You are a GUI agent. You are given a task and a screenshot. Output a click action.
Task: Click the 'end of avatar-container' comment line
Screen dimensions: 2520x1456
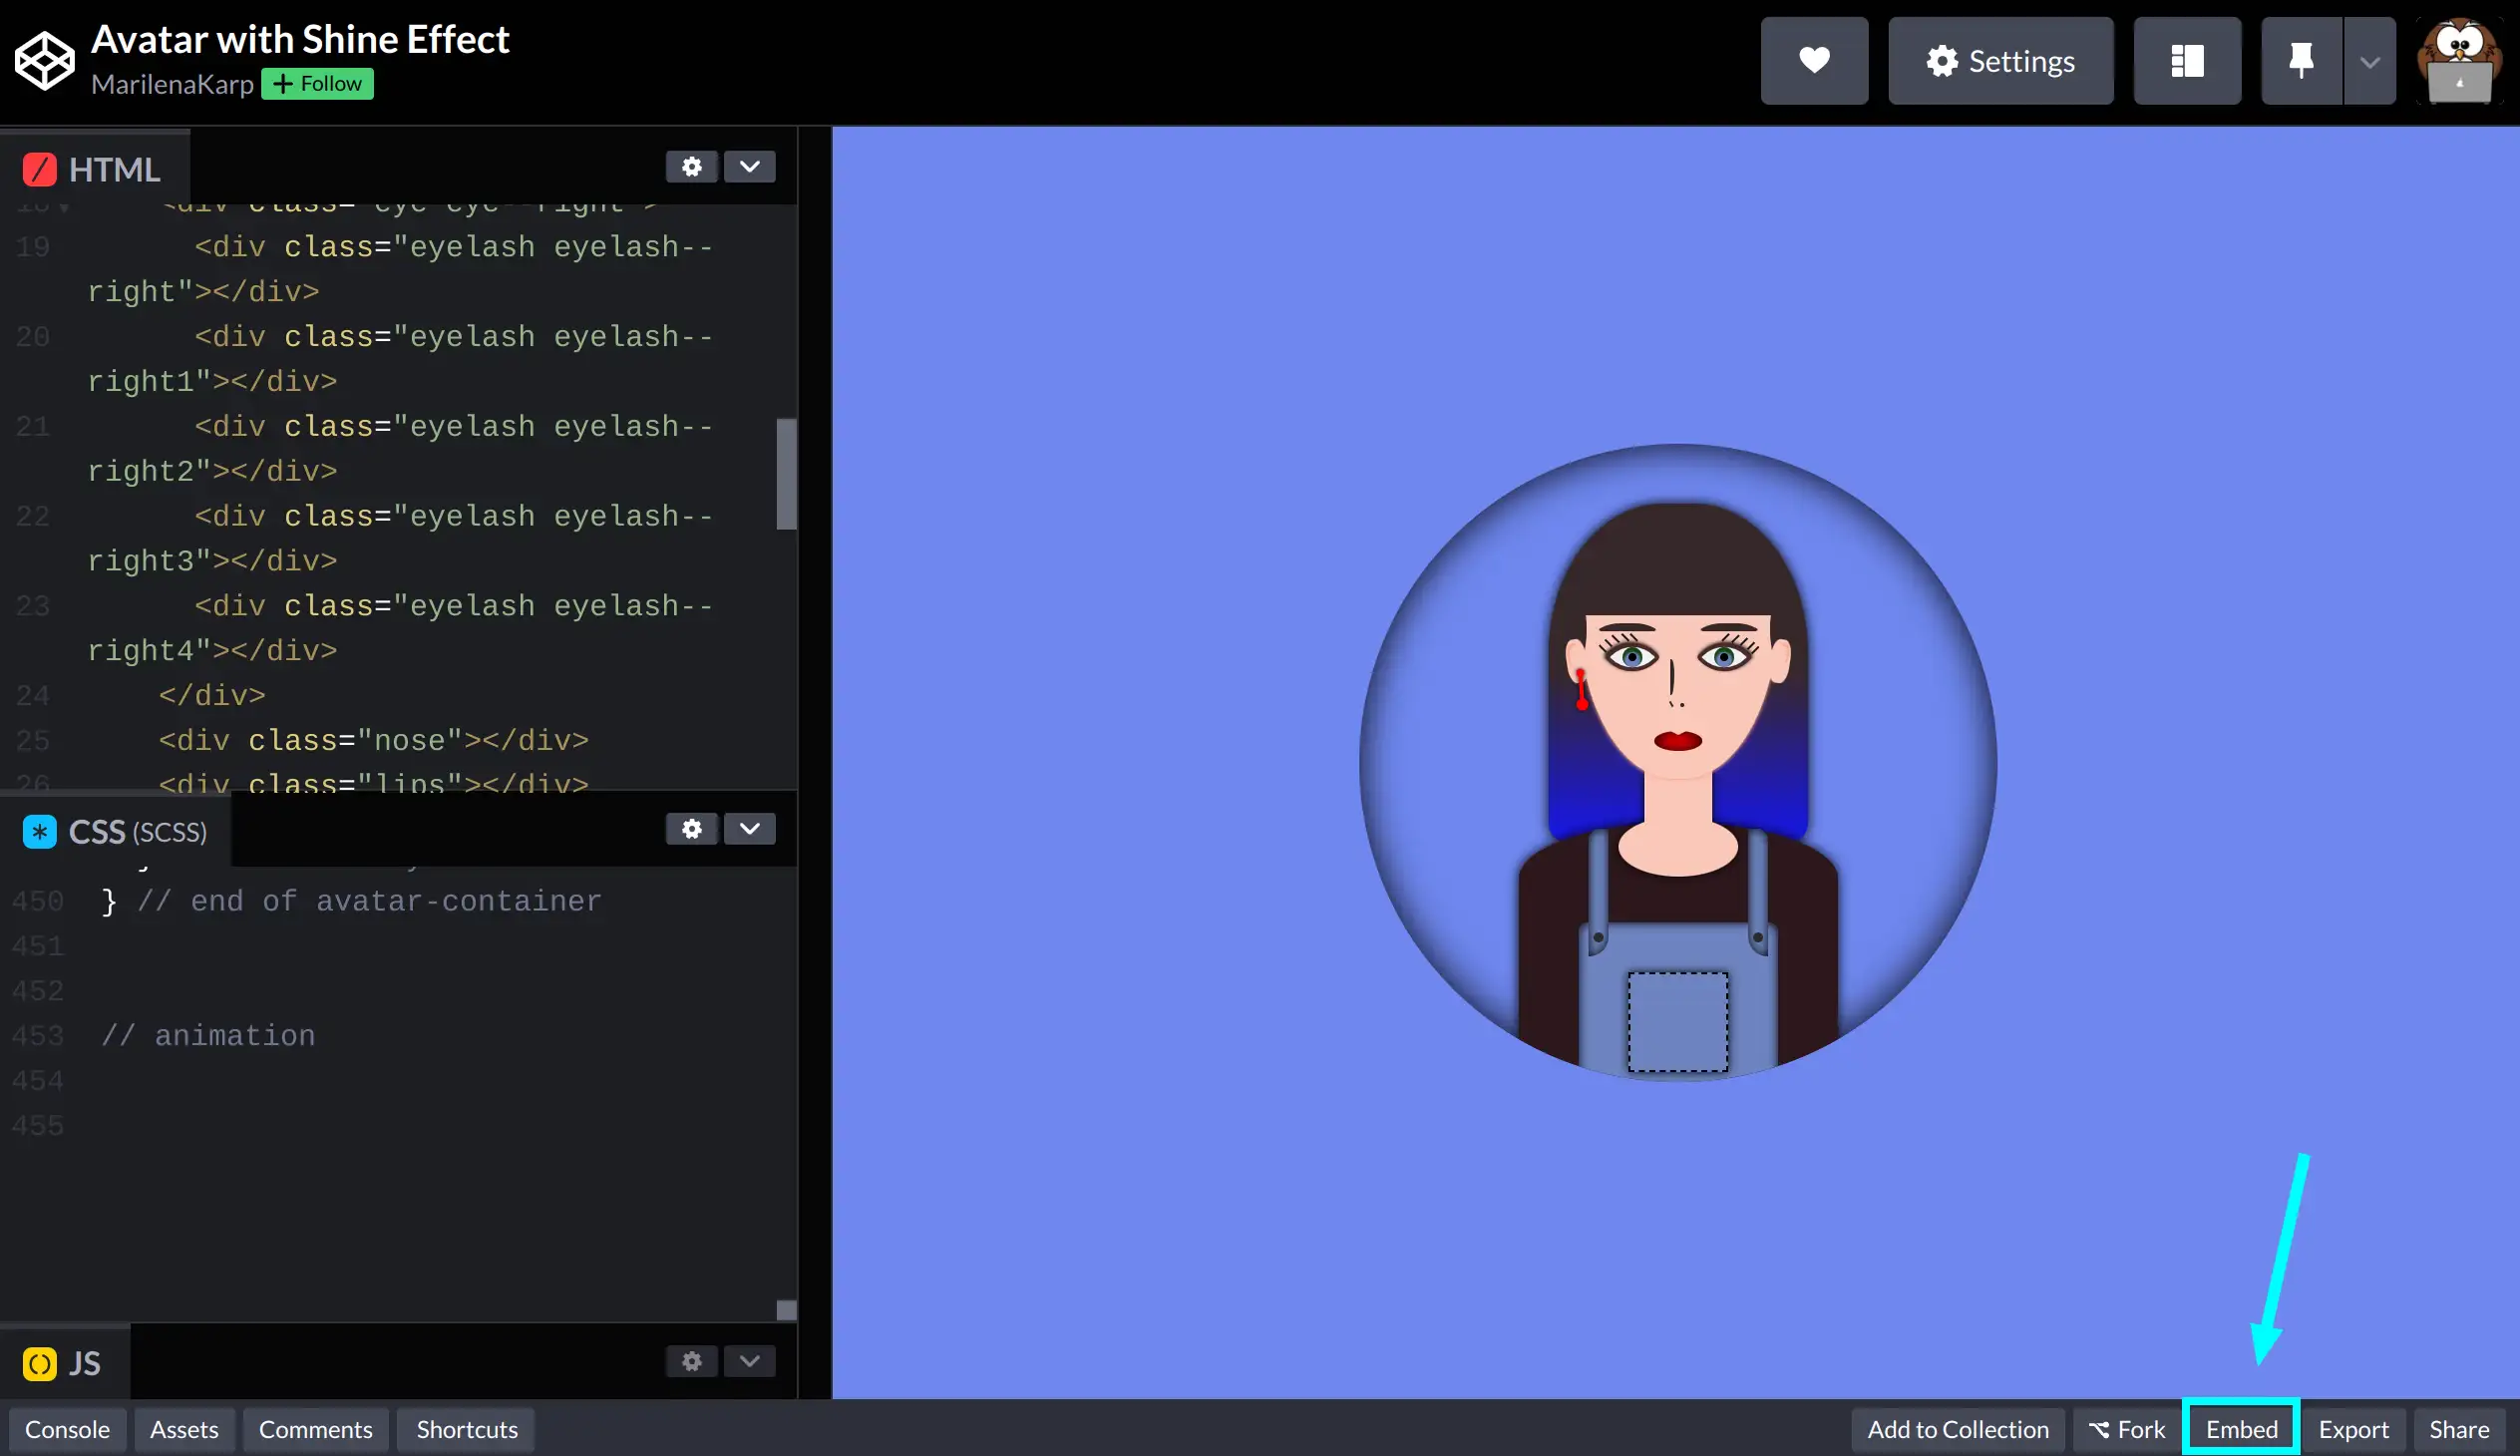point(351,901)
